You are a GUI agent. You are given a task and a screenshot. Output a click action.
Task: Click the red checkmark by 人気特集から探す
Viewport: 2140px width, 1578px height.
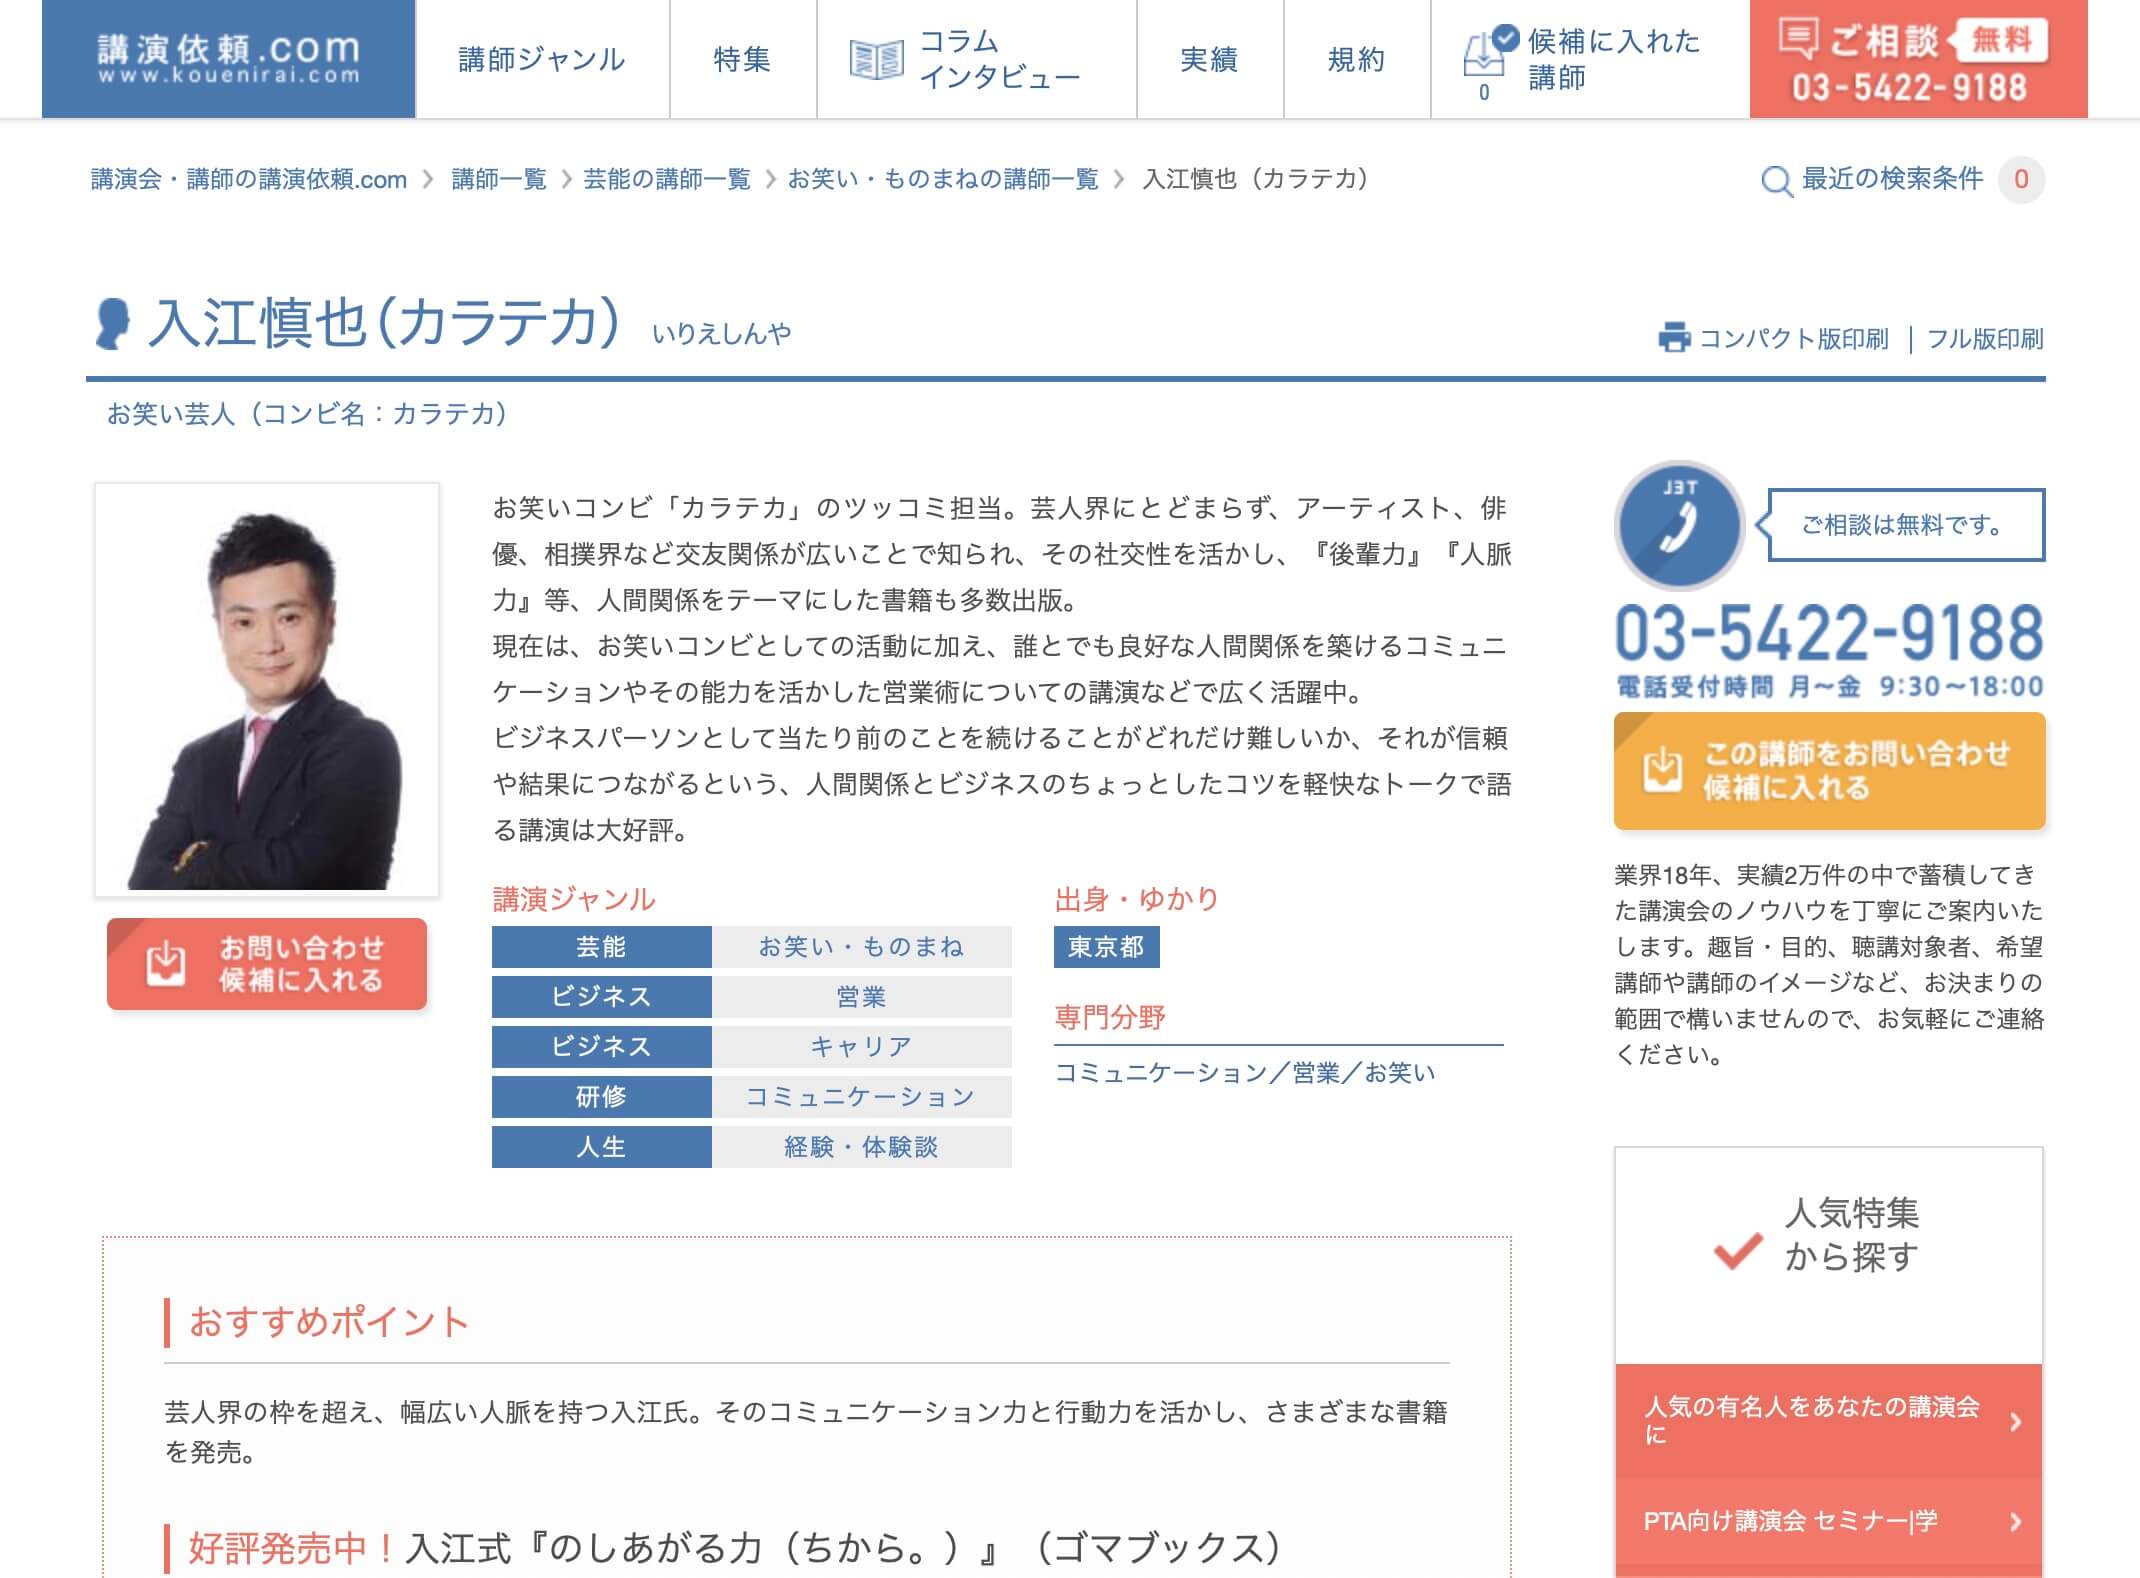point(1738,1250)
